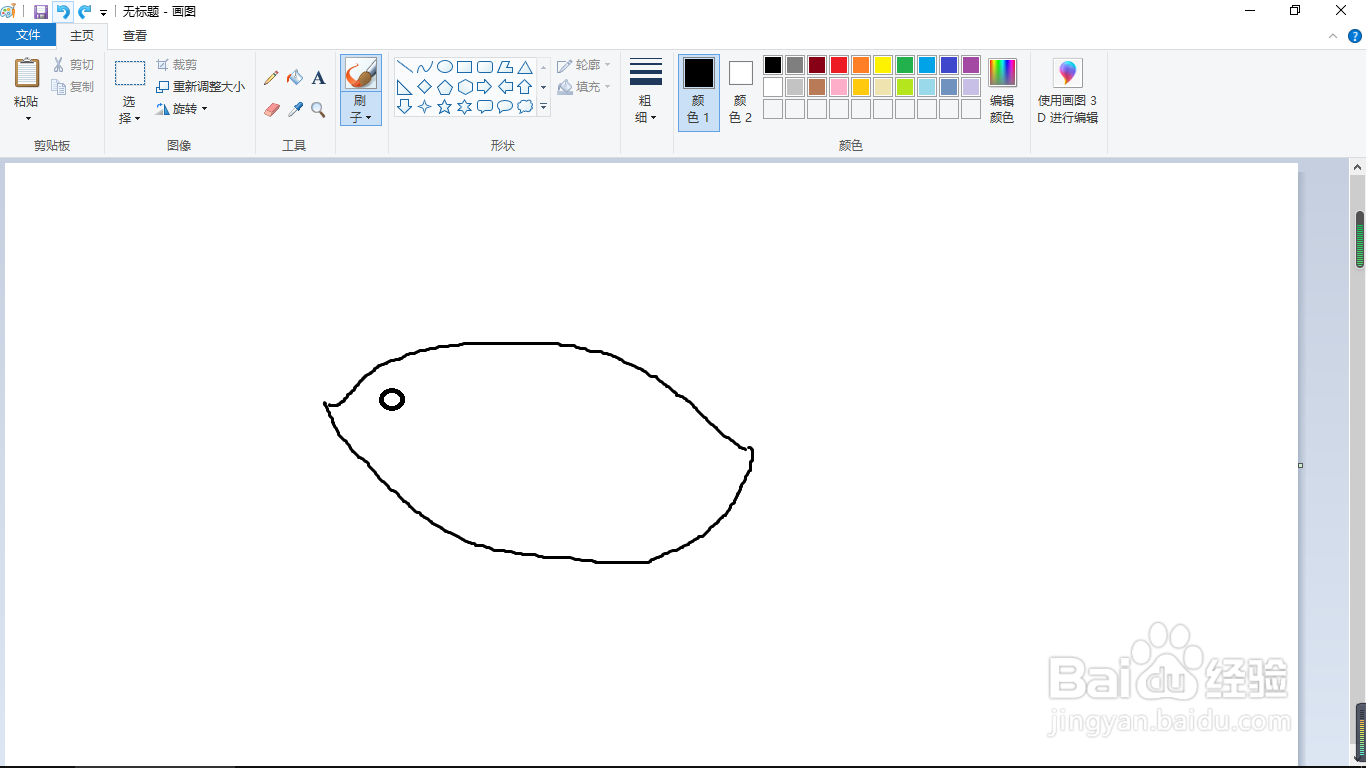Pick the Cloud callout shape
Image resolution: width=1366 pixels, height=768 pixels.
(x=525, y=106)
